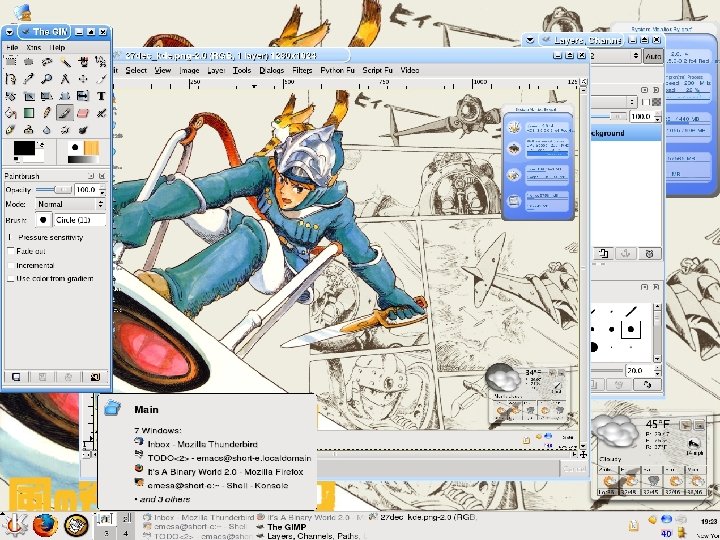Screen dimensions: 720x540
Task: Select the Airbrush tool
Action: click(101, 112)
